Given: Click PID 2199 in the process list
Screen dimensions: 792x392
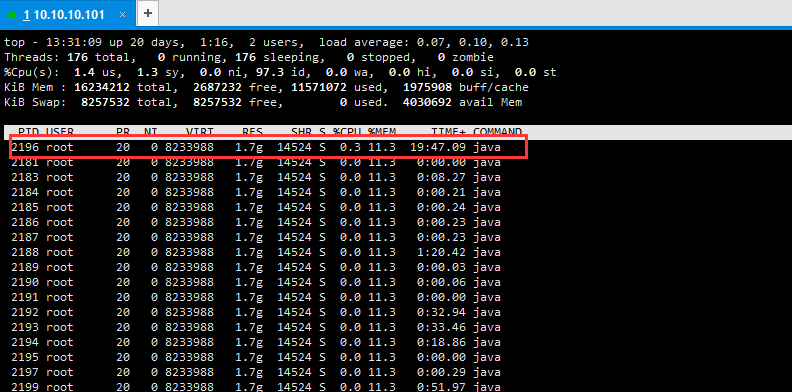Looking at the screenshot, I should tap(25, 387).
